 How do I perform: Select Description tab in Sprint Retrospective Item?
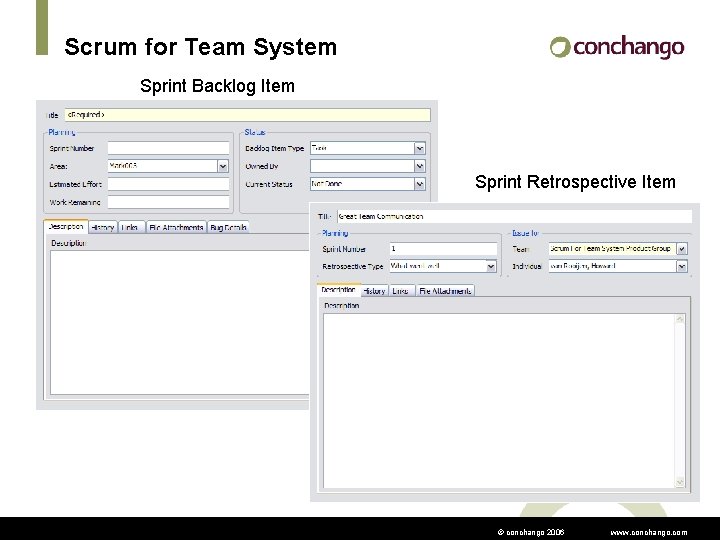click(x=338, y=290)
